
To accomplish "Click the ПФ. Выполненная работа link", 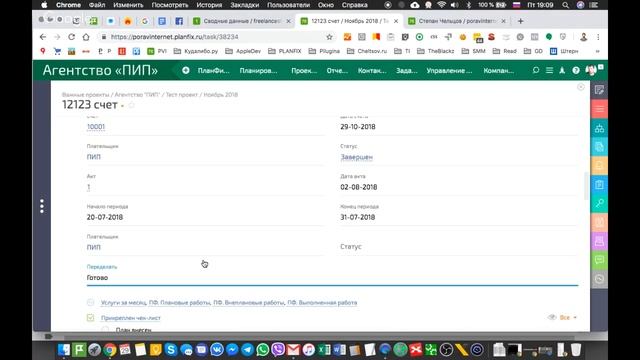I will coord(322,302).
